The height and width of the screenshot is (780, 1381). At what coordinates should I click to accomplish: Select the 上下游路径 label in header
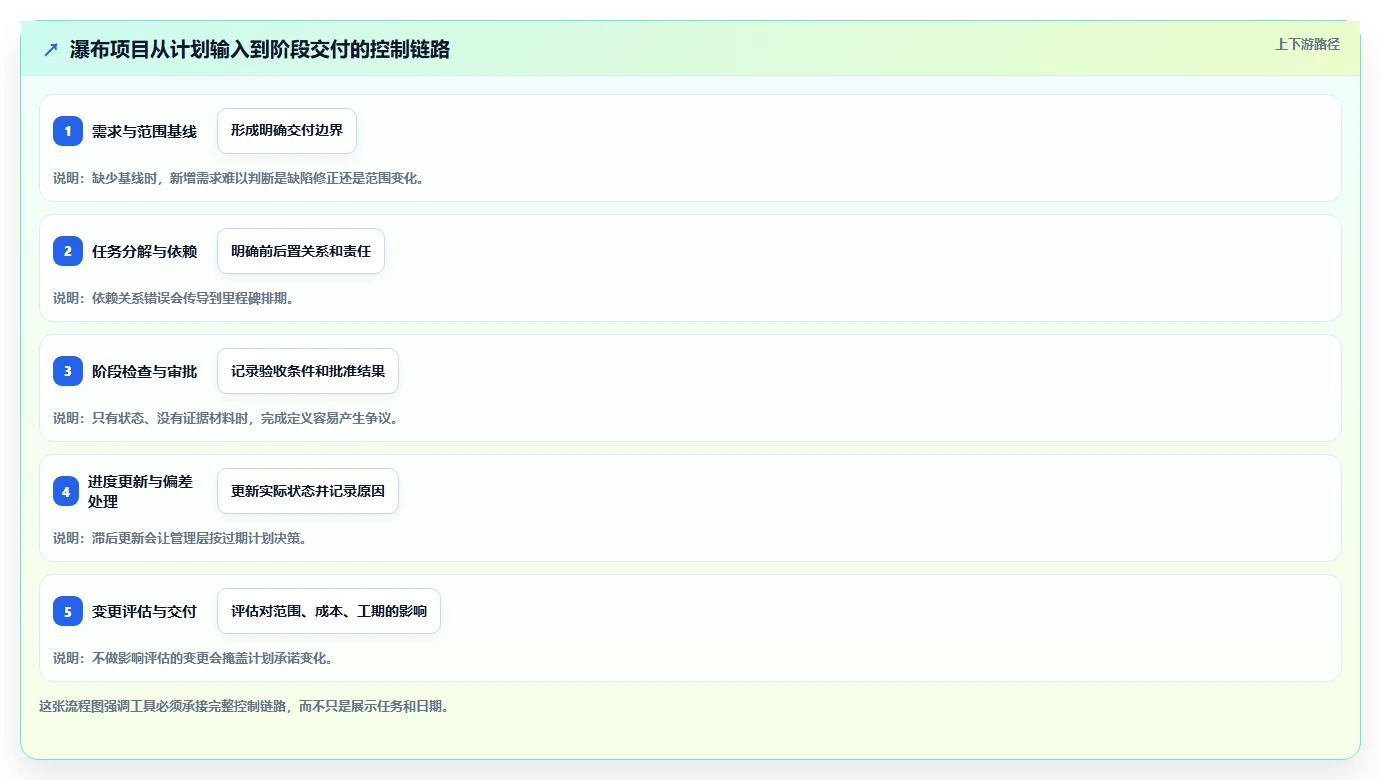[x=1307, y=44]
